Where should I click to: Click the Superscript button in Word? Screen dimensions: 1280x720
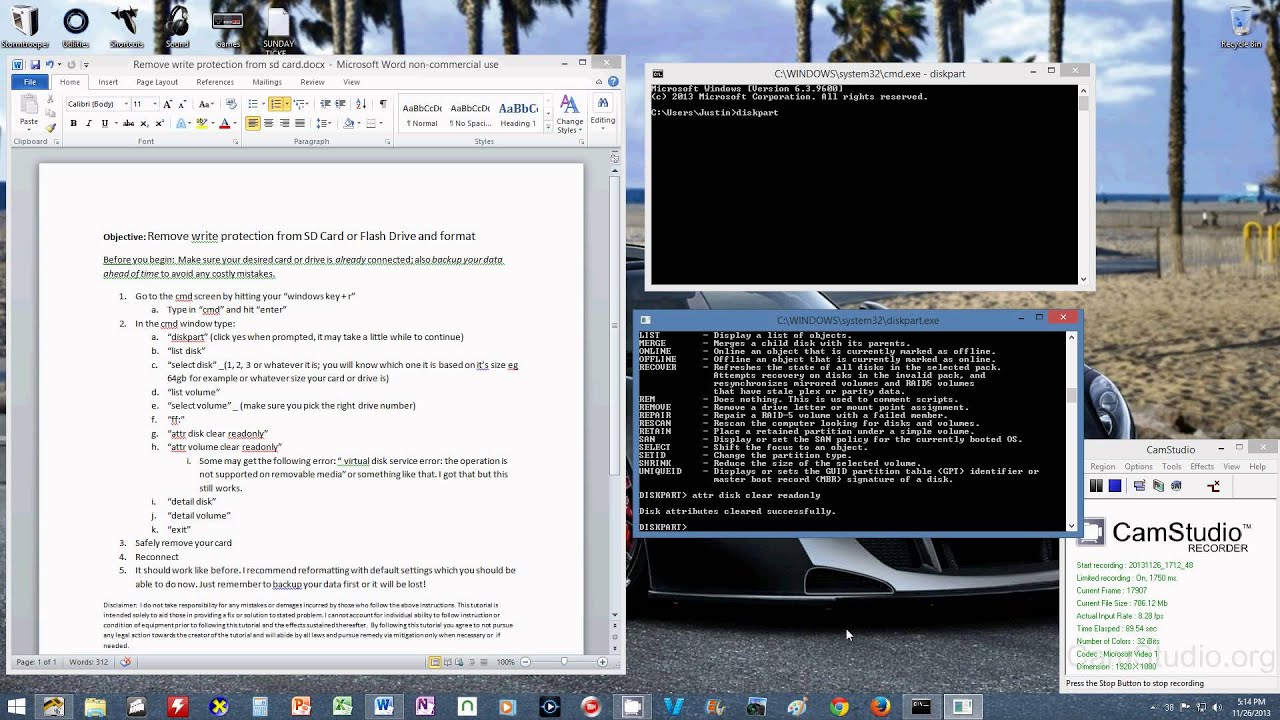tap(160, 123)
